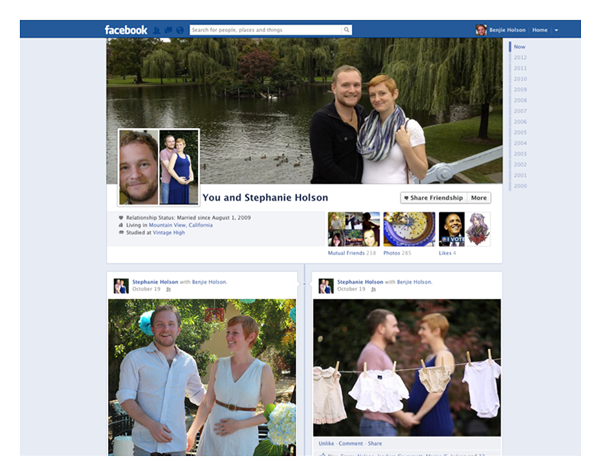This screenshot has height=475, width=600.
Task: Jump to Now on timeline
Action: (519, 47)
